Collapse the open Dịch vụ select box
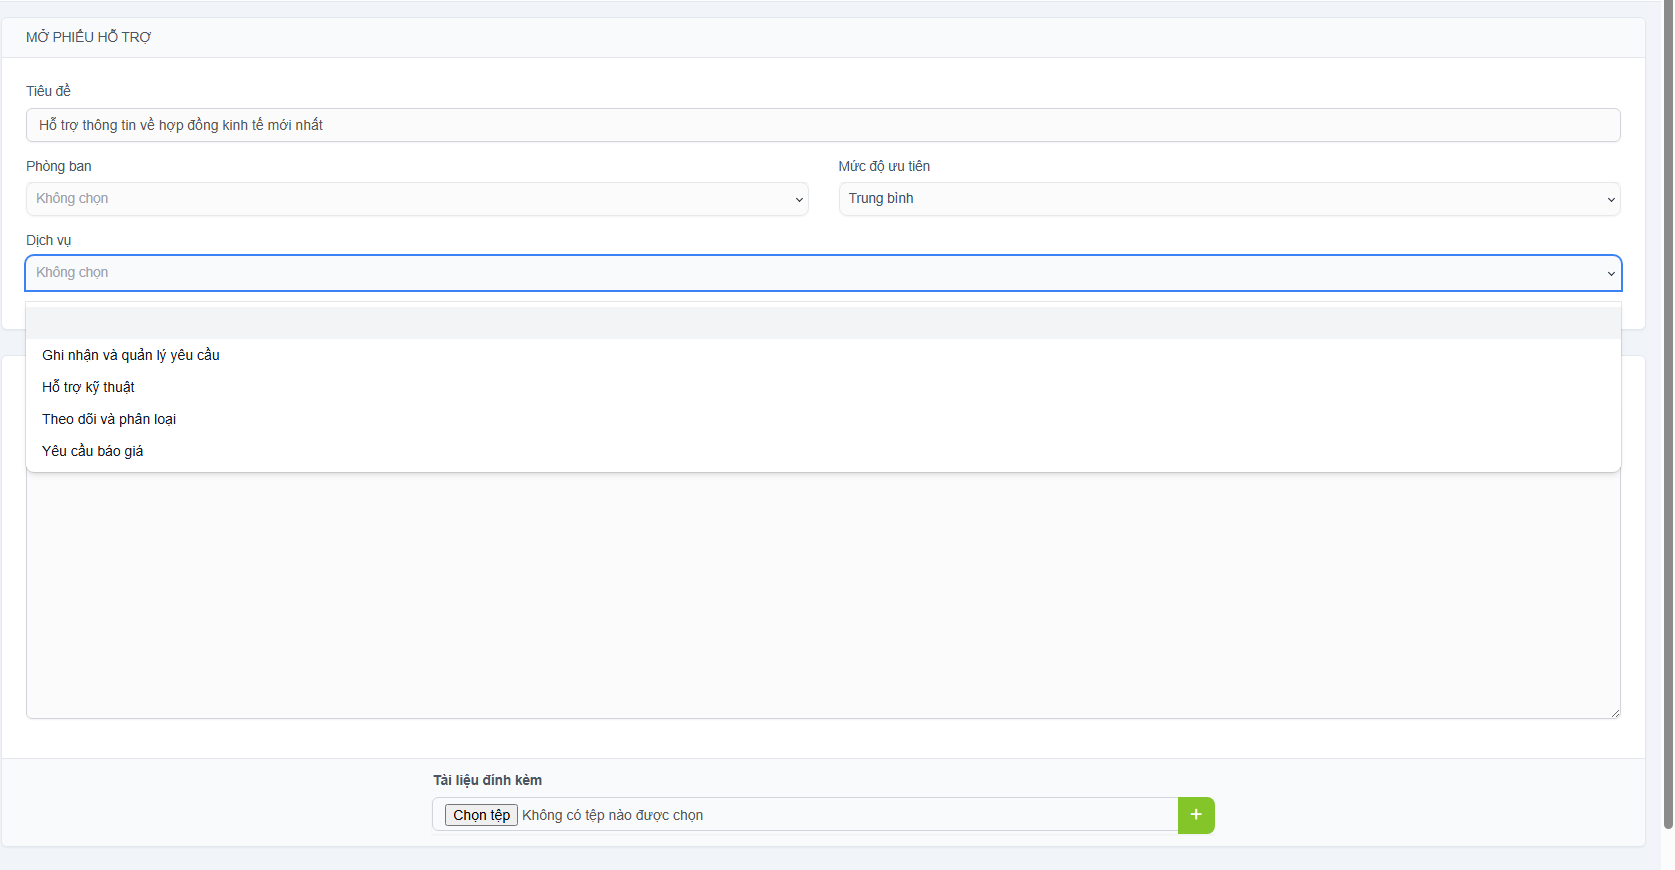The width and height of the screenshot is (1675, 870). (x=820, y=273)
